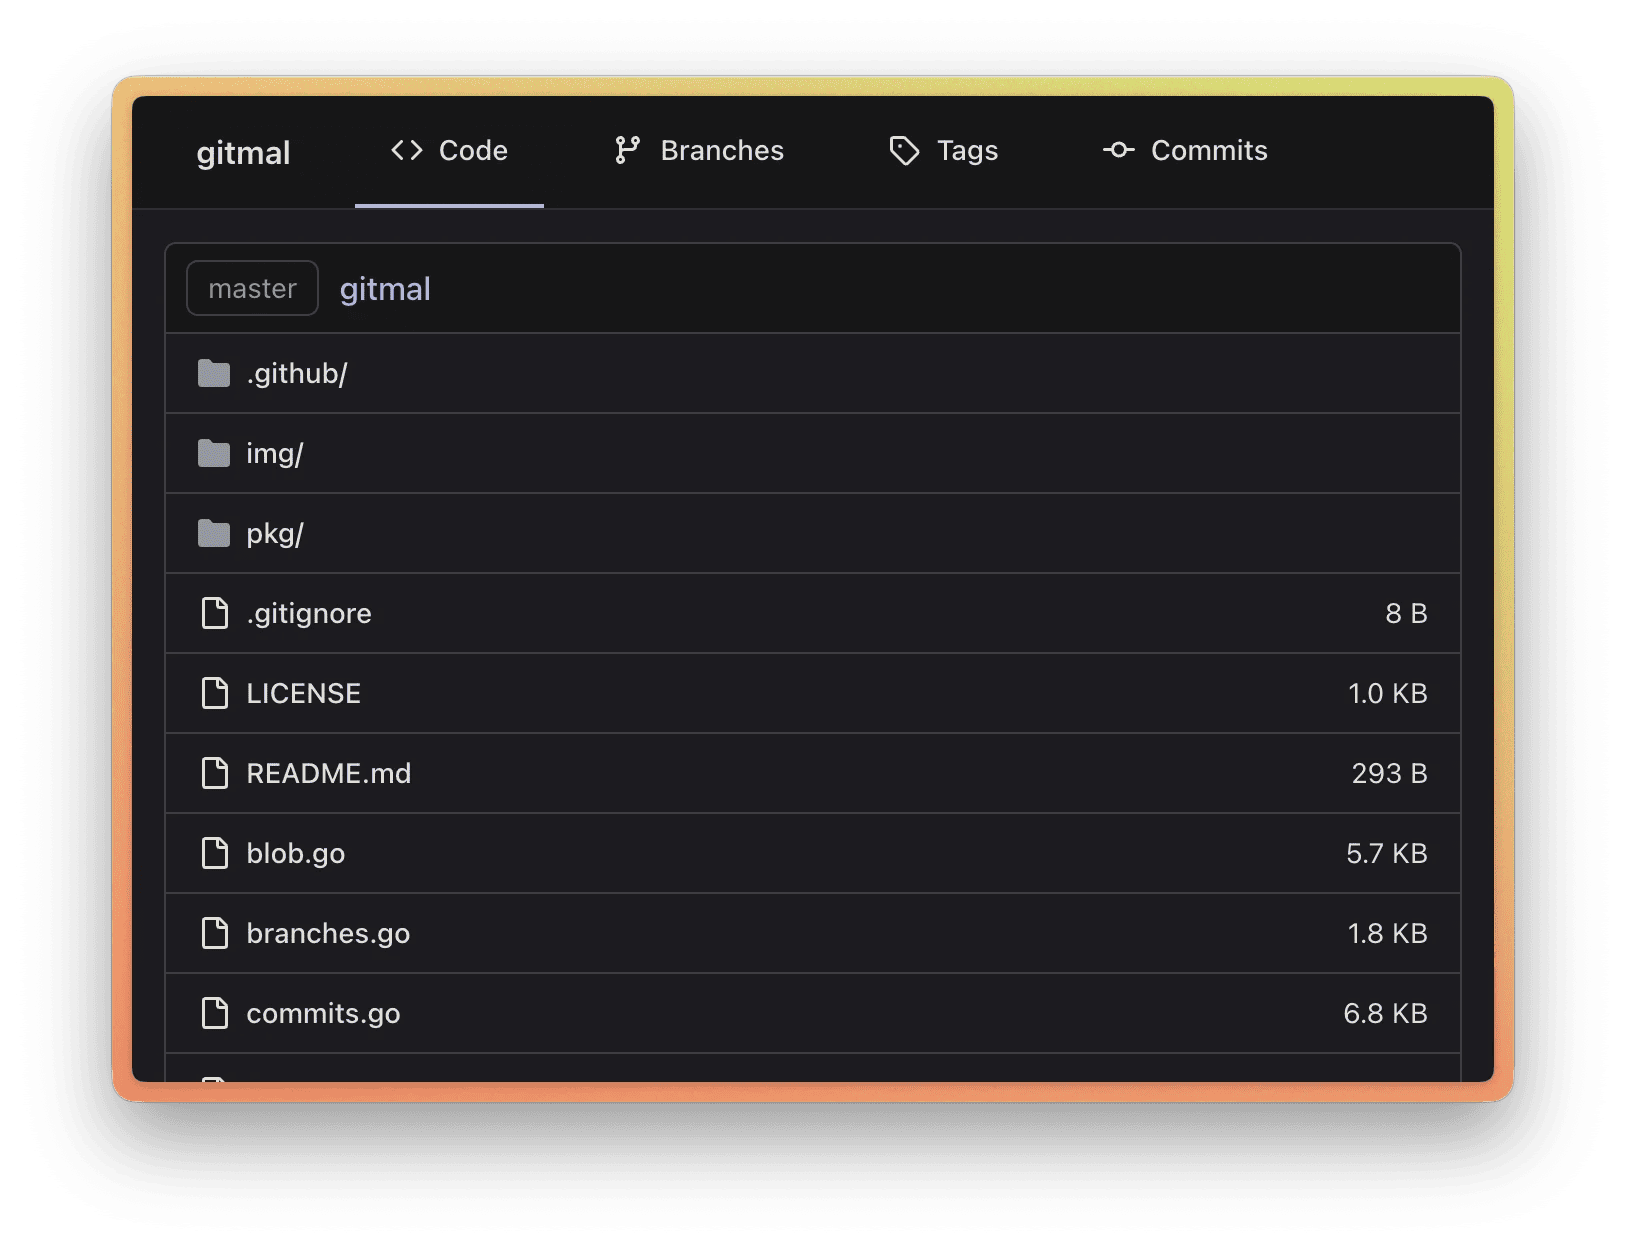Open the pkg/ directory
This screenshot has height=1250, width=1626.
coord(275,534)
